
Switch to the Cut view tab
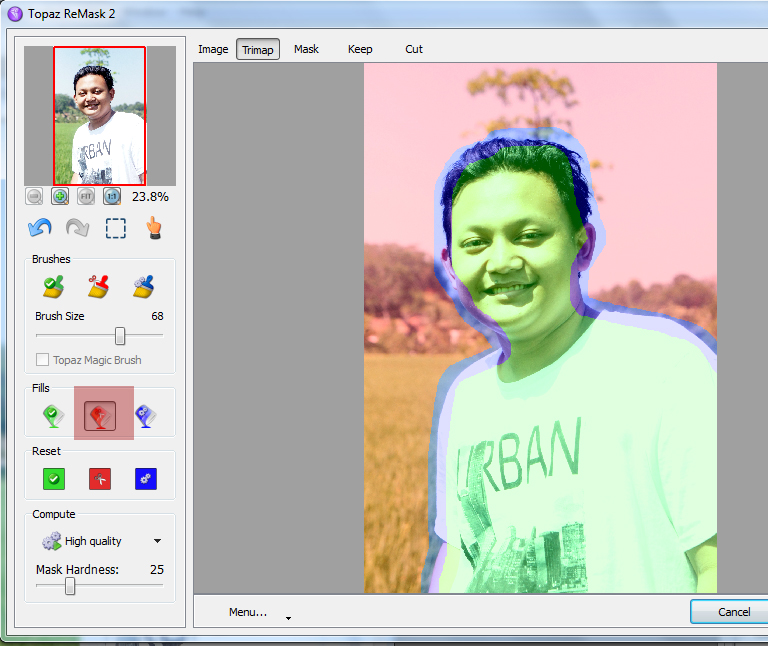click(x=414, y=49)
